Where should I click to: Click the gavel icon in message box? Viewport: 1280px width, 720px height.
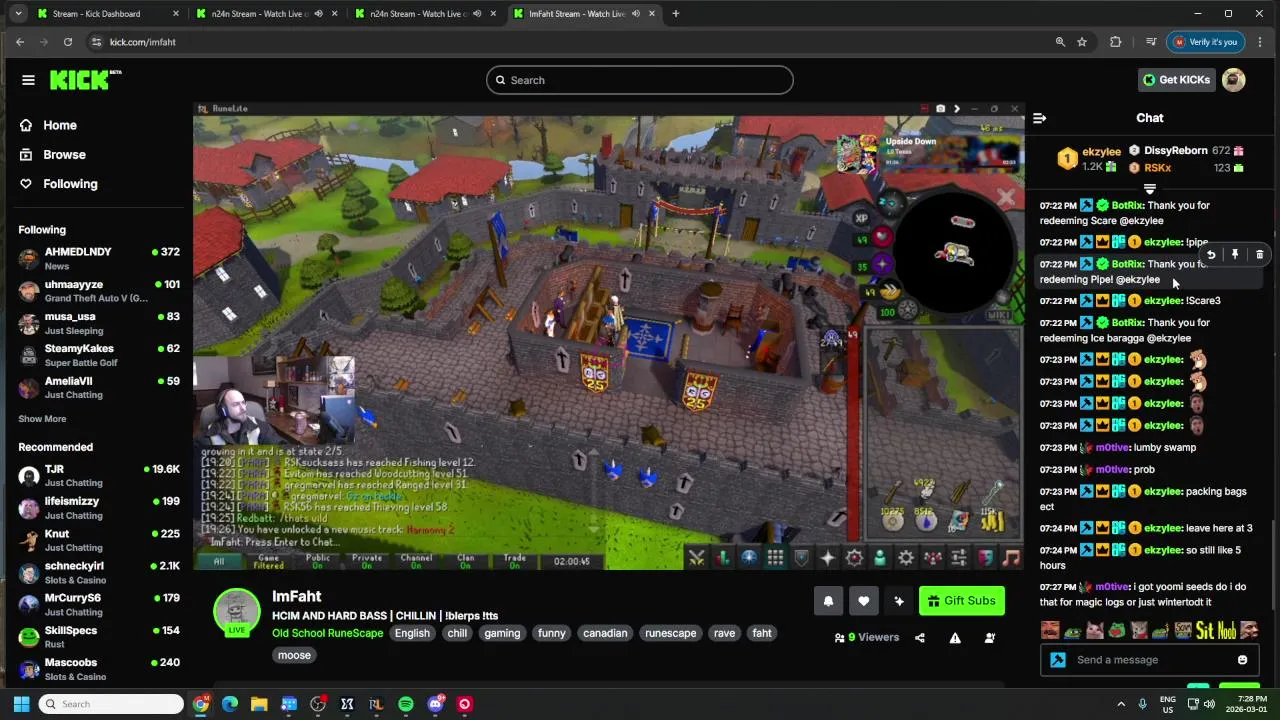point(1058,660)
